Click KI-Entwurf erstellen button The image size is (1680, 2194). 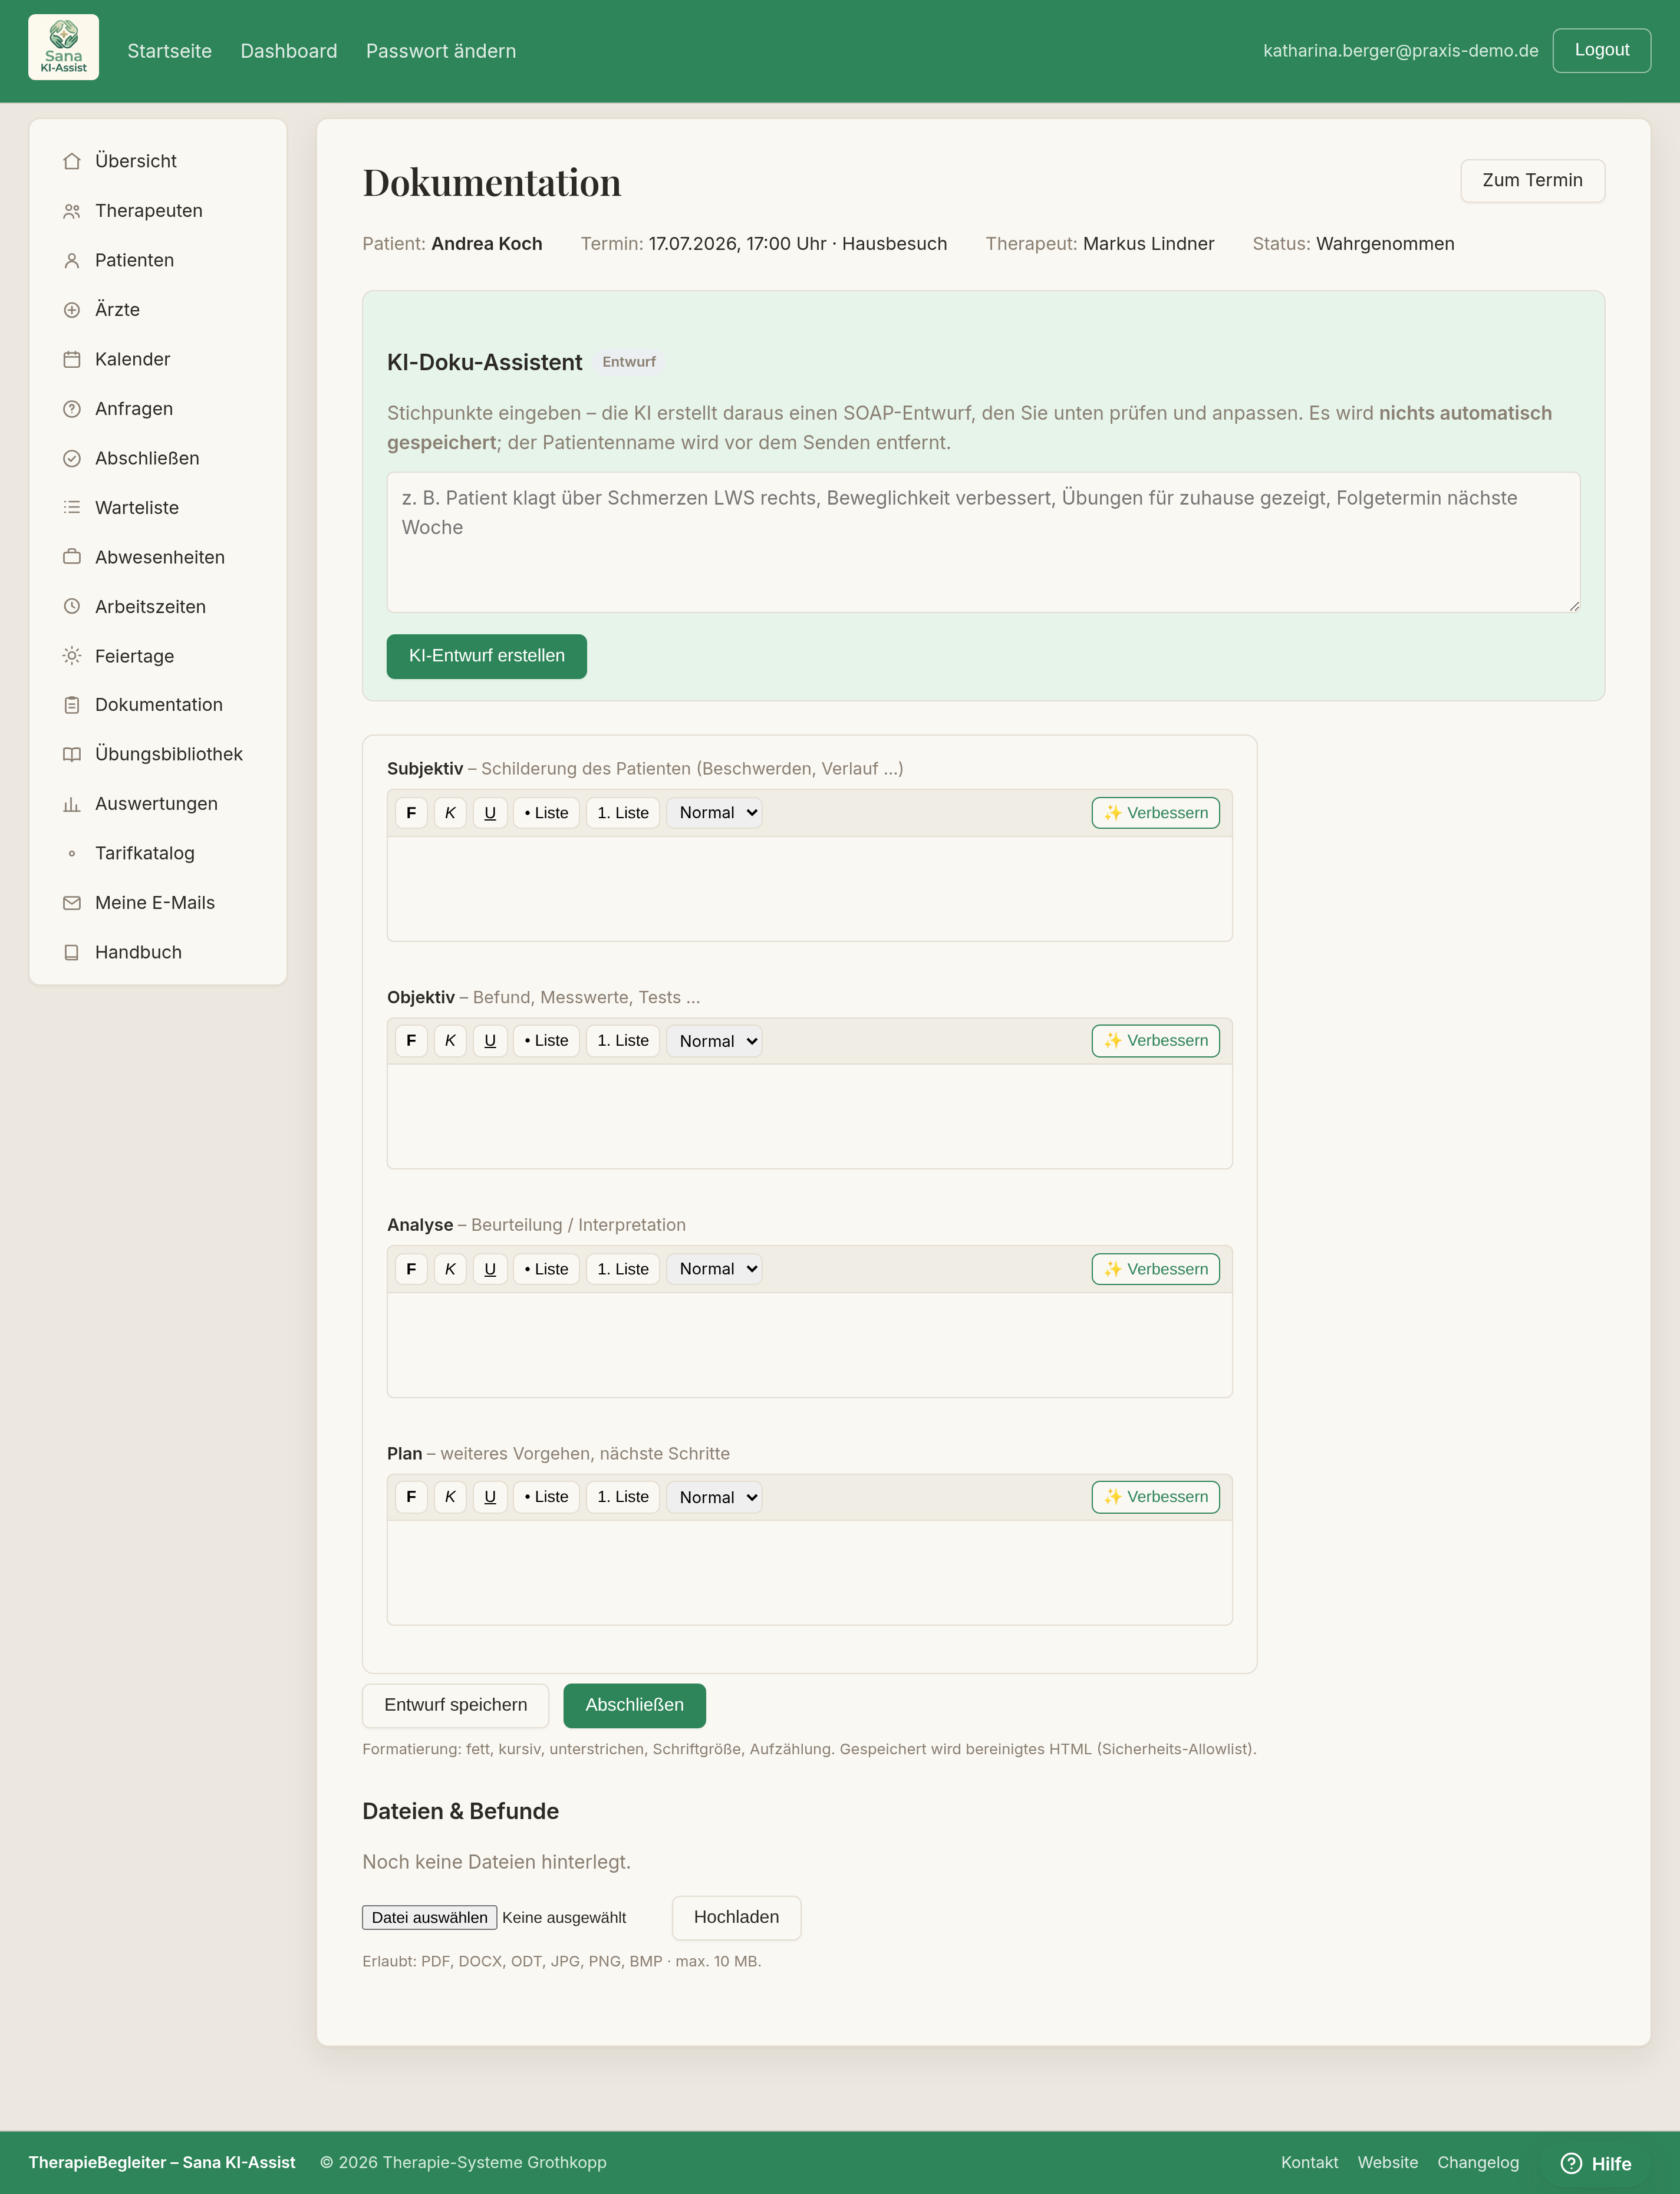[x=487, y=656]
